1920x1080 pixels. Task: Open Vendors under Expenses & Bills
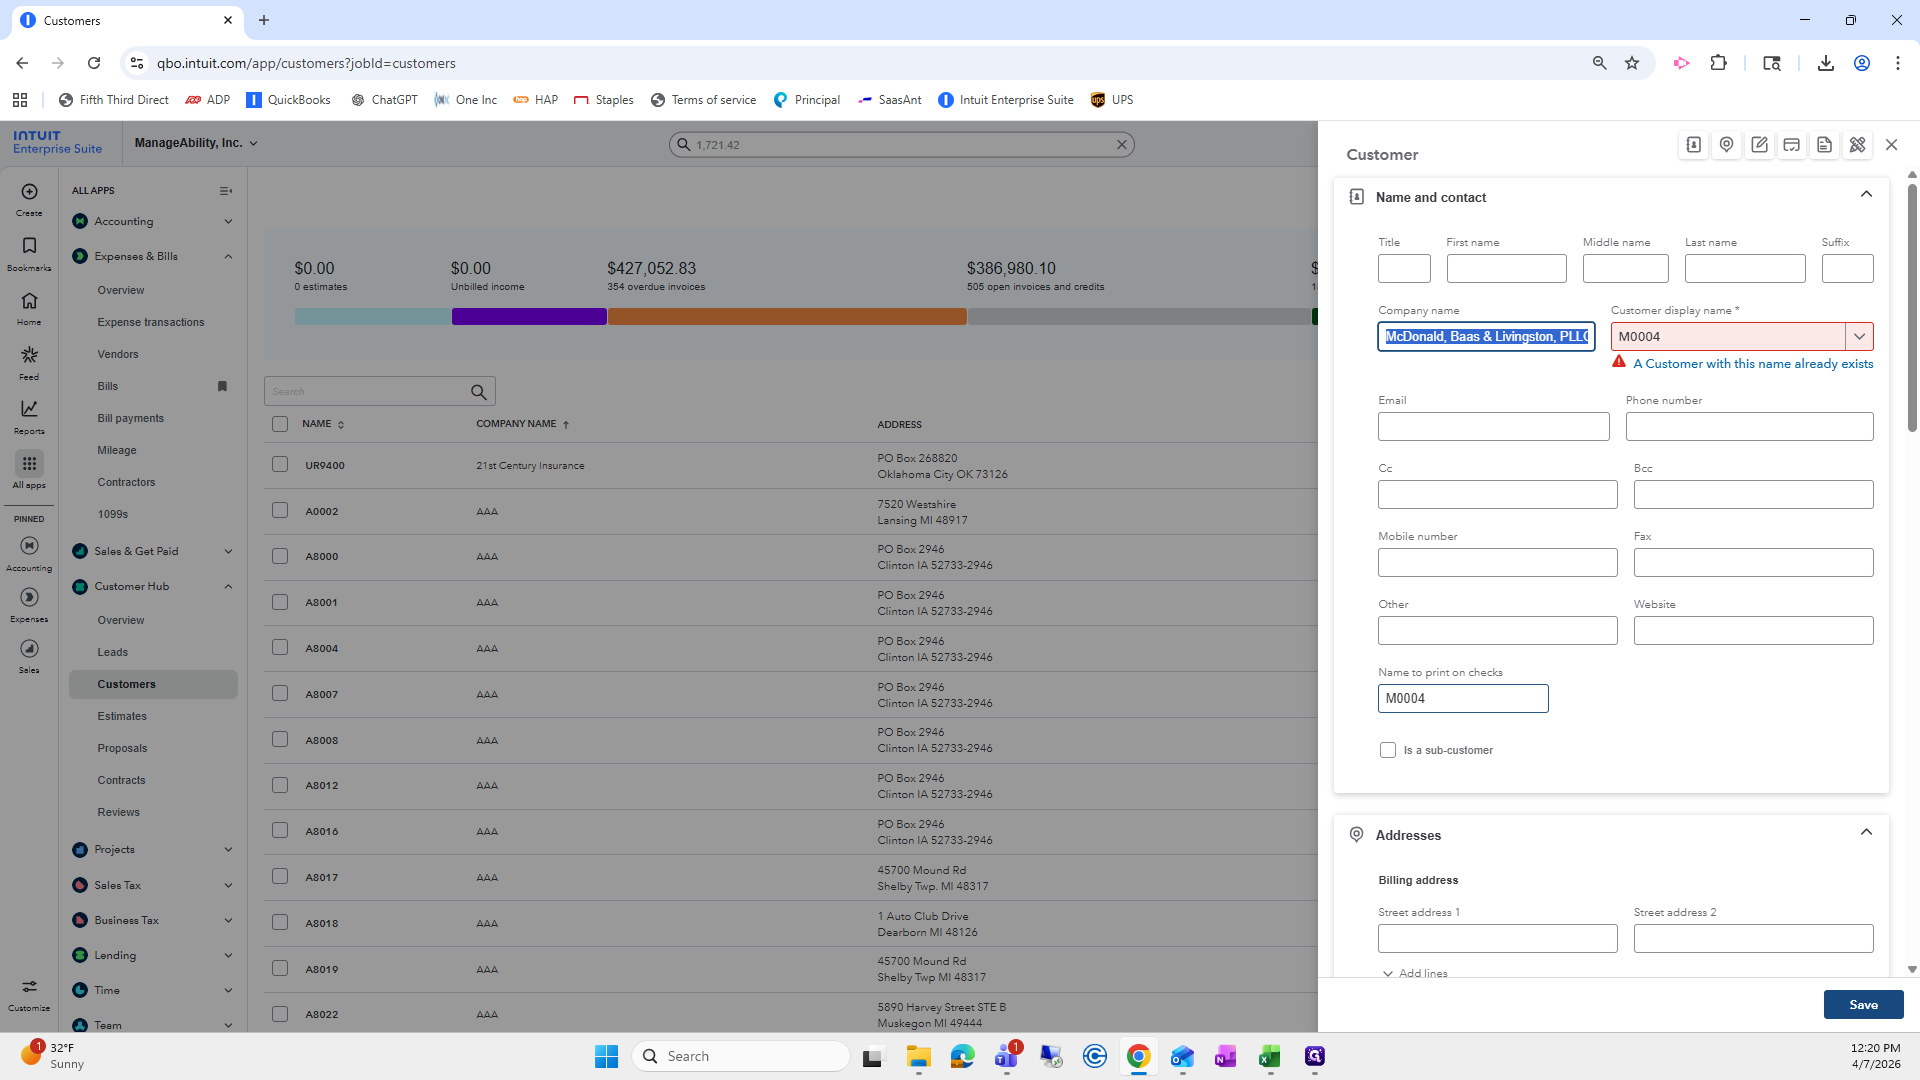point(118,354)
